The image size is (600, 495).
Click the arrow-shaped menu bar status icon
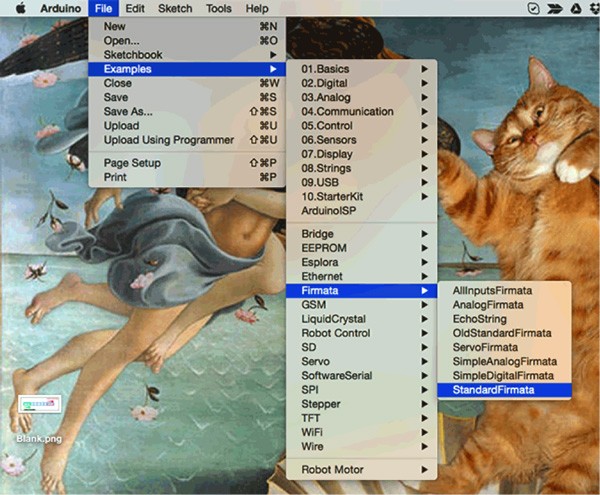click(x=554, y=8)
